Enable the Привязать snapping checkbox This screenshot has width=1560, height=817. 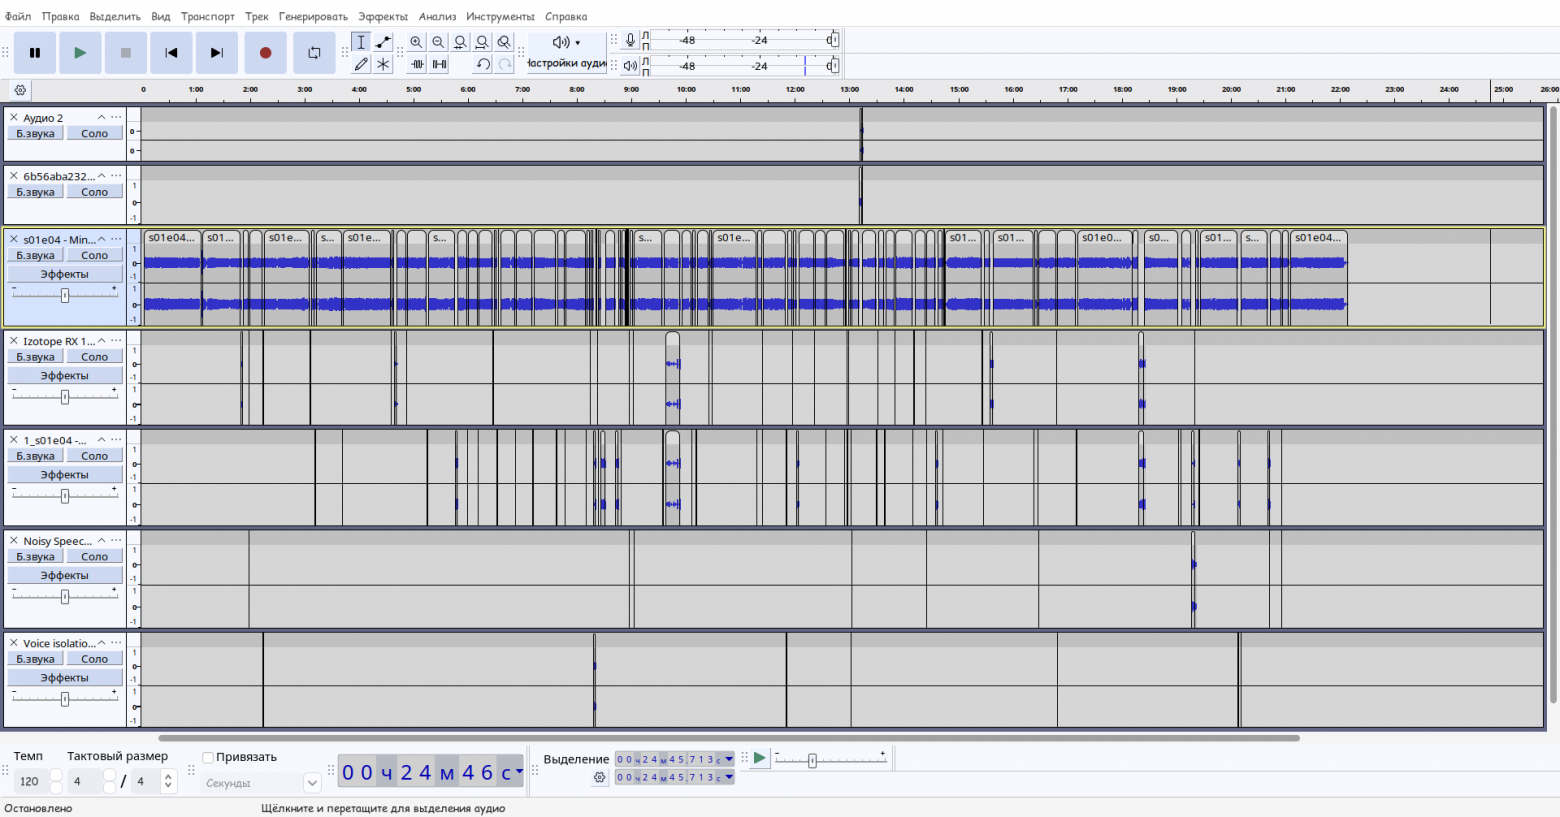(208, 757)
